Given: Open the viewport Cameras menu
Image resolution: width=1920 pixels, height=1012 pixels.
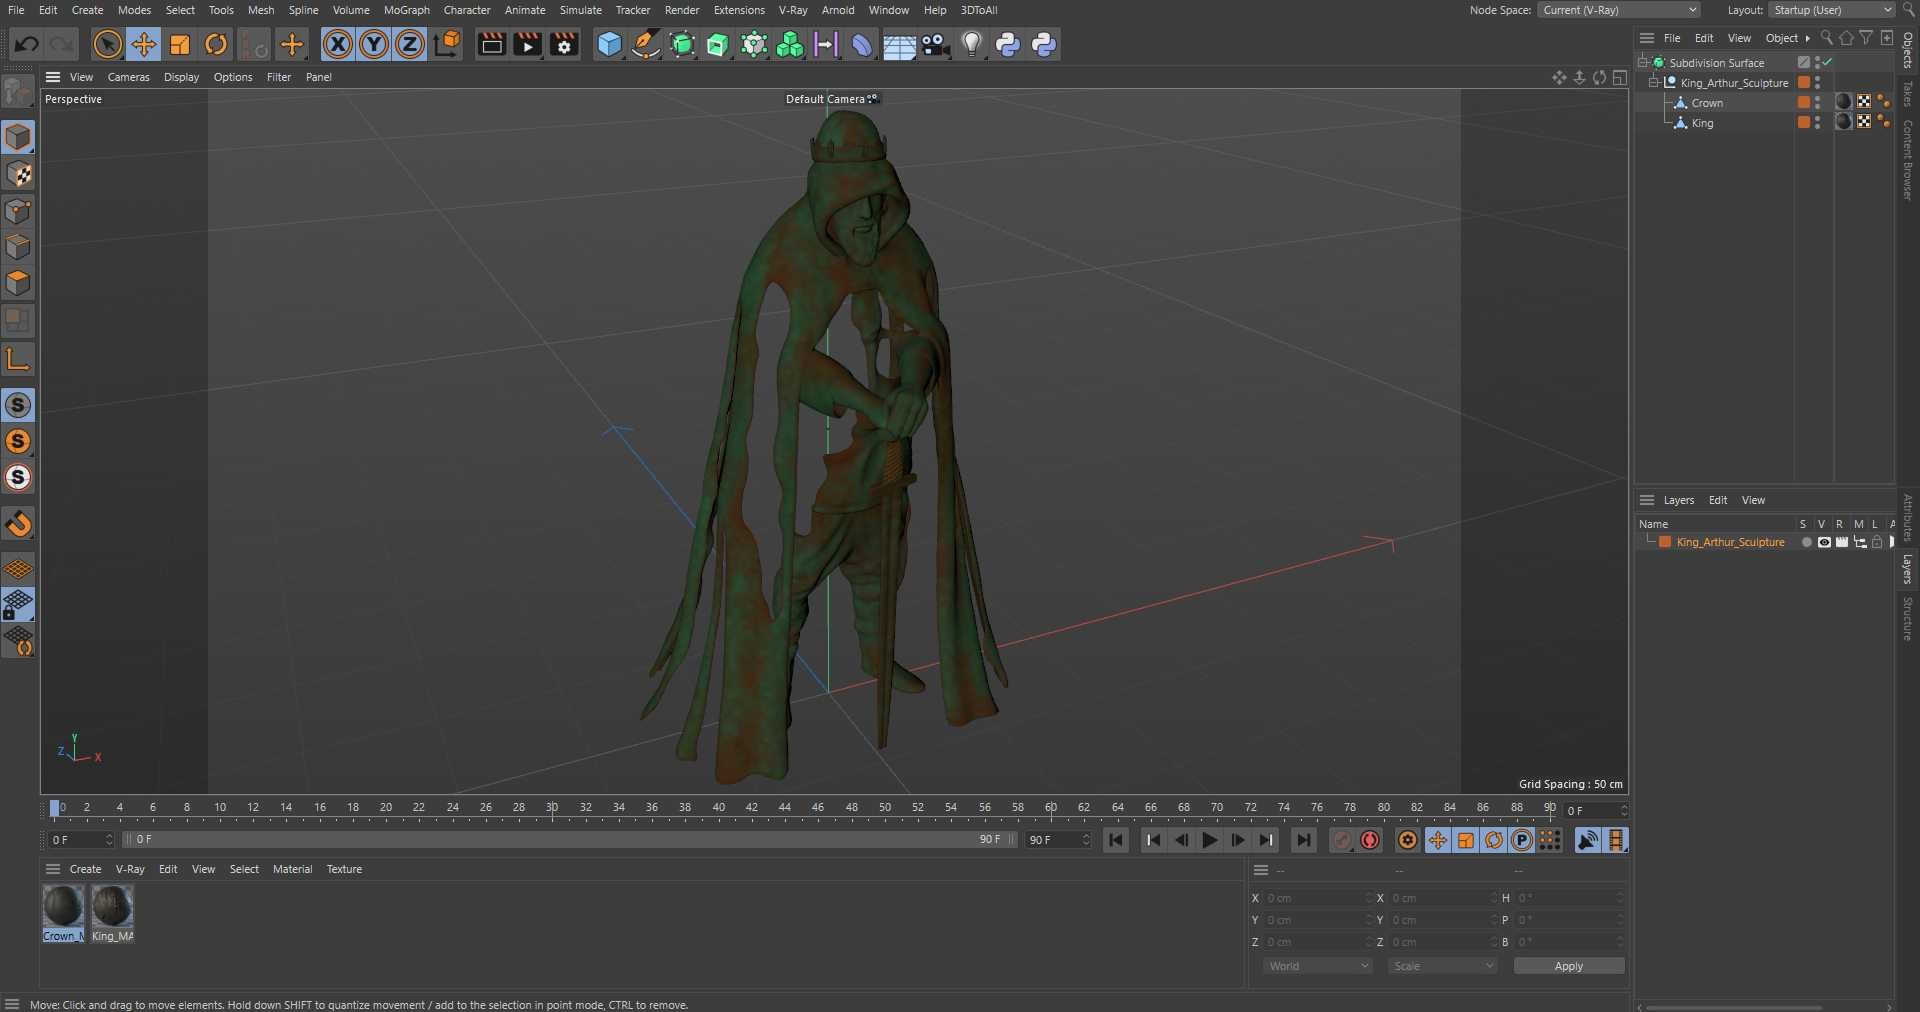Looking at the screenshot, I should pos(128,77).
